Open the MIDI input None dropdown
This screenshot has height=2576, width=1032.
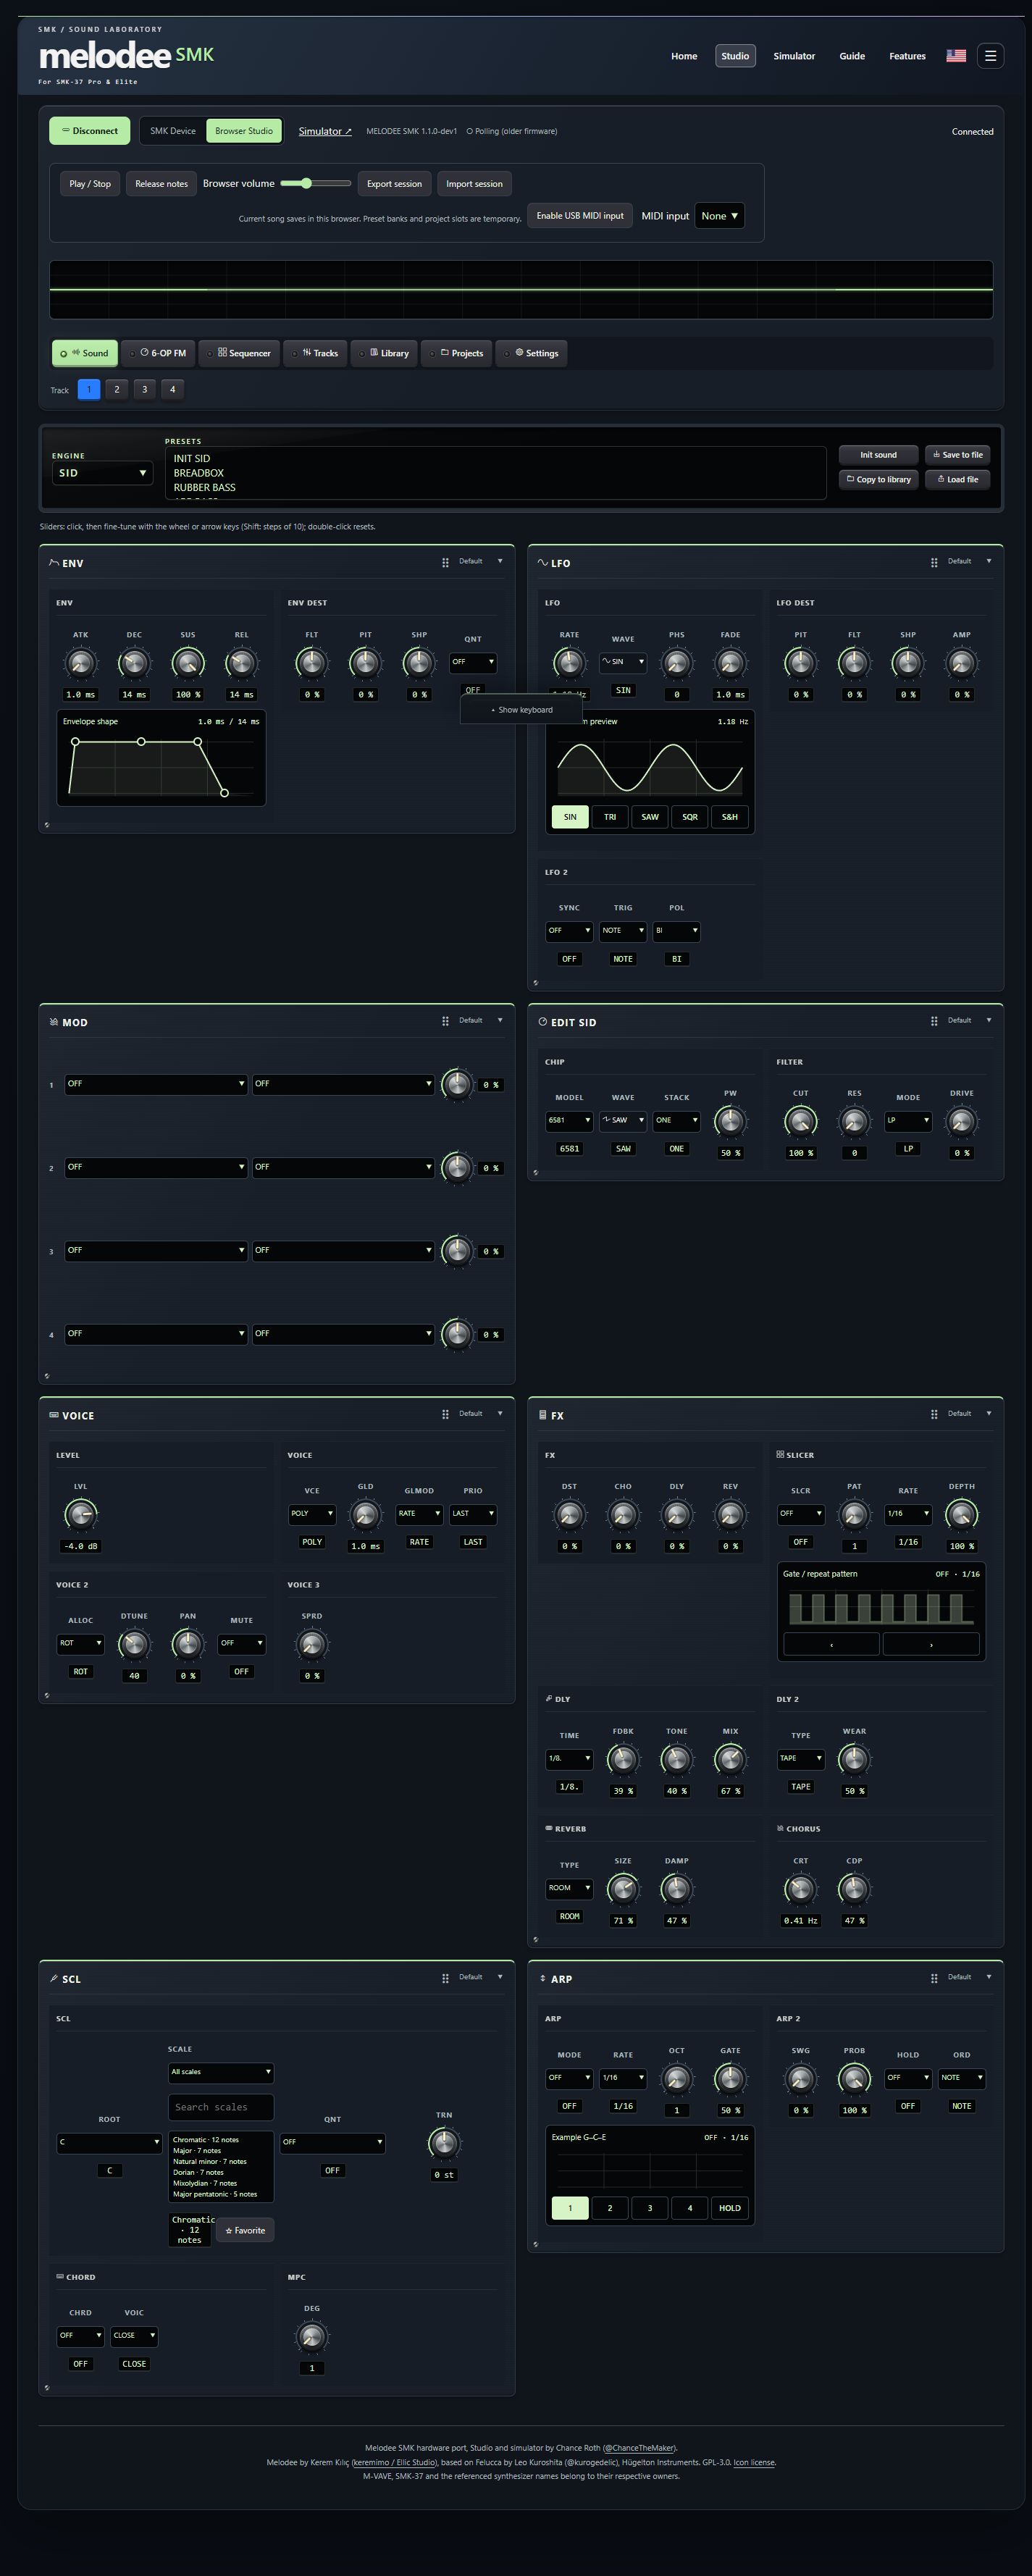click(x=719, y=216)
